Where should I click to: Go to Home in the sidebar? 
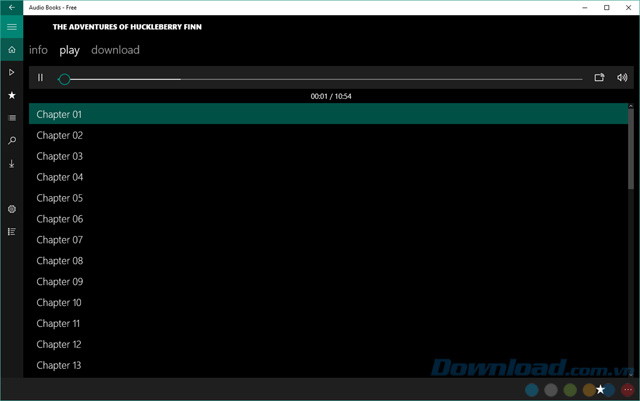[11, 50]
